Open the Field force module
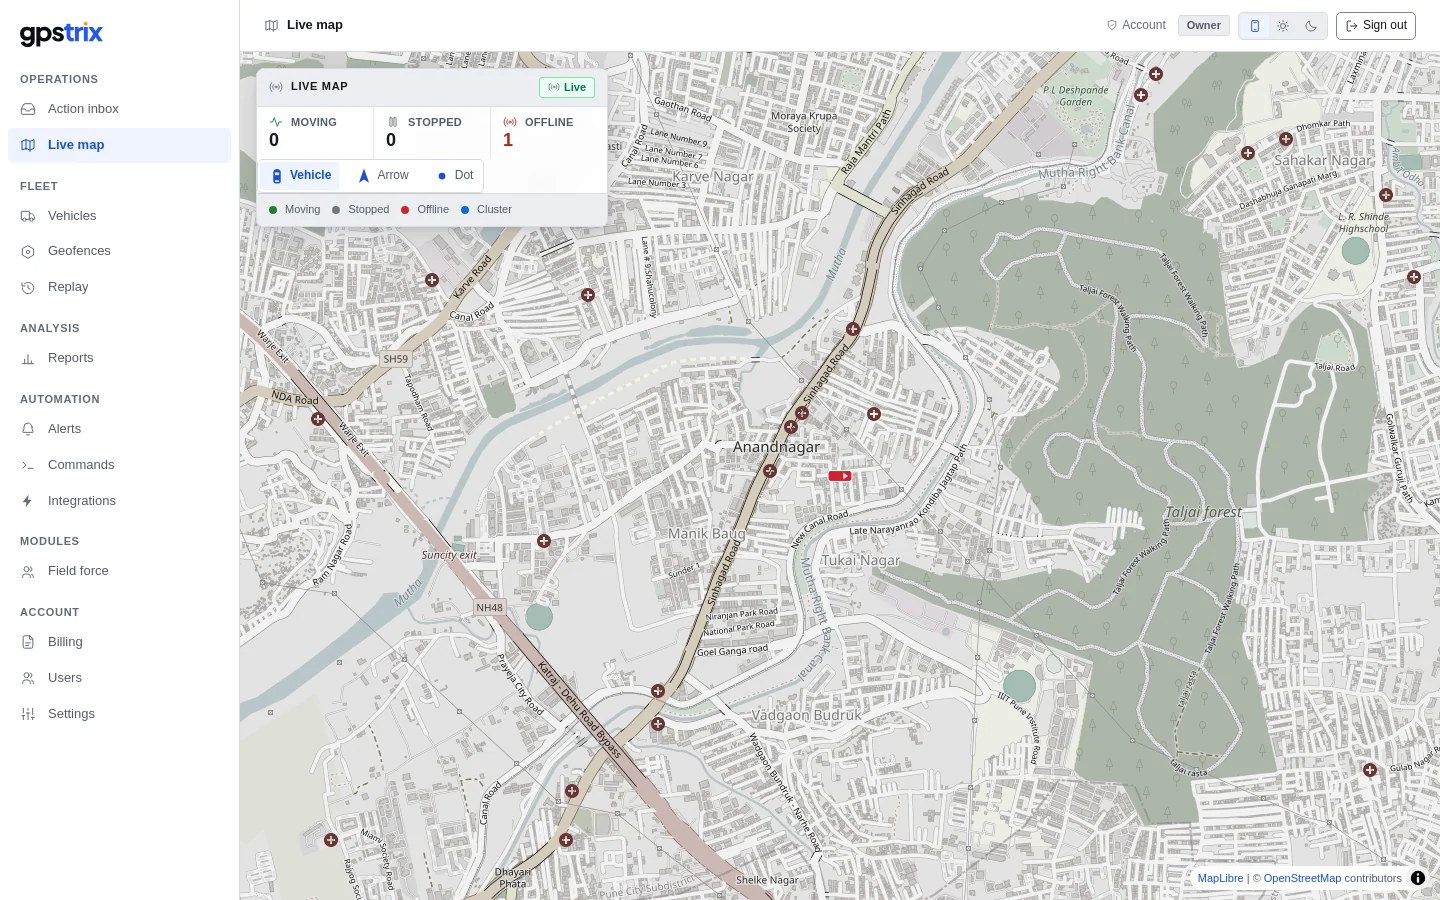This screenshot has width=1440, height=900. [x=119, y=571]
